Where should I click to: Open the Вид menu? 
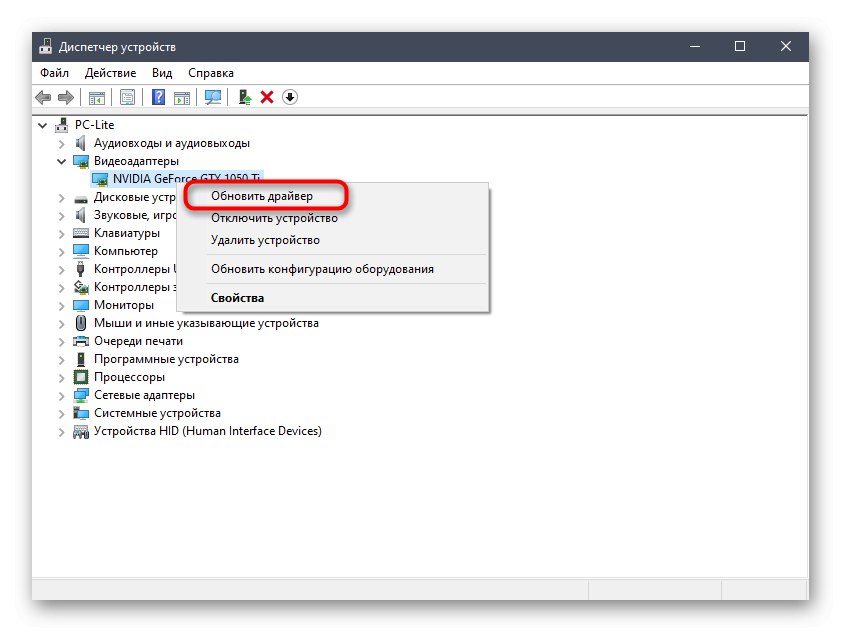click(162, 73)
